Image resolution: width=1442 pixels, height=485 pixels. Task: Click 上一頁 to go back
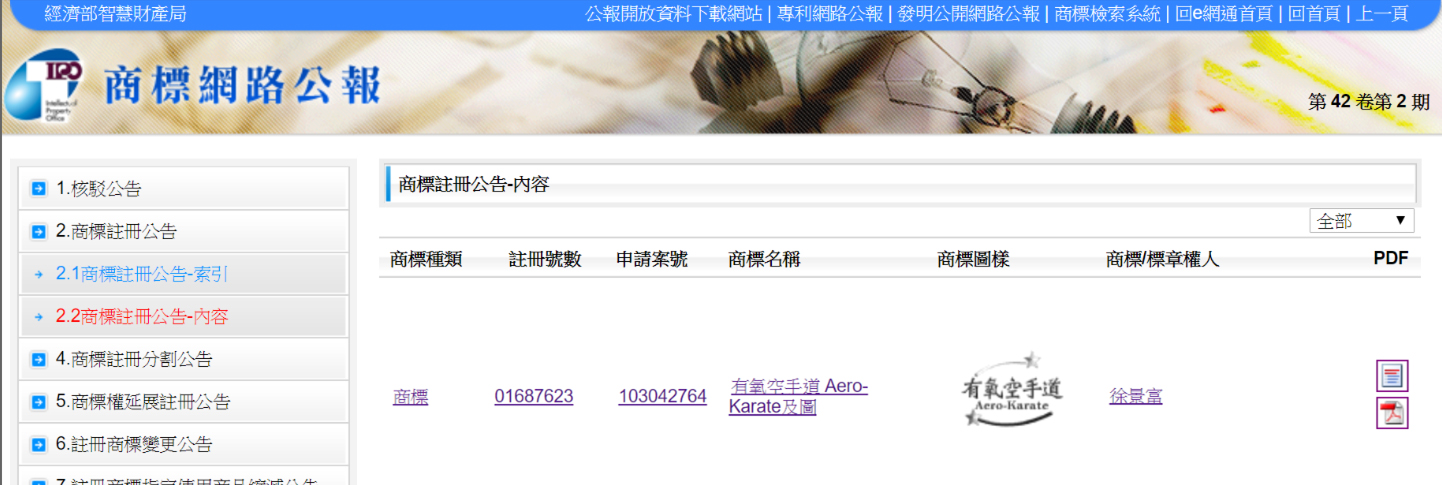[x=1382, y=14]
